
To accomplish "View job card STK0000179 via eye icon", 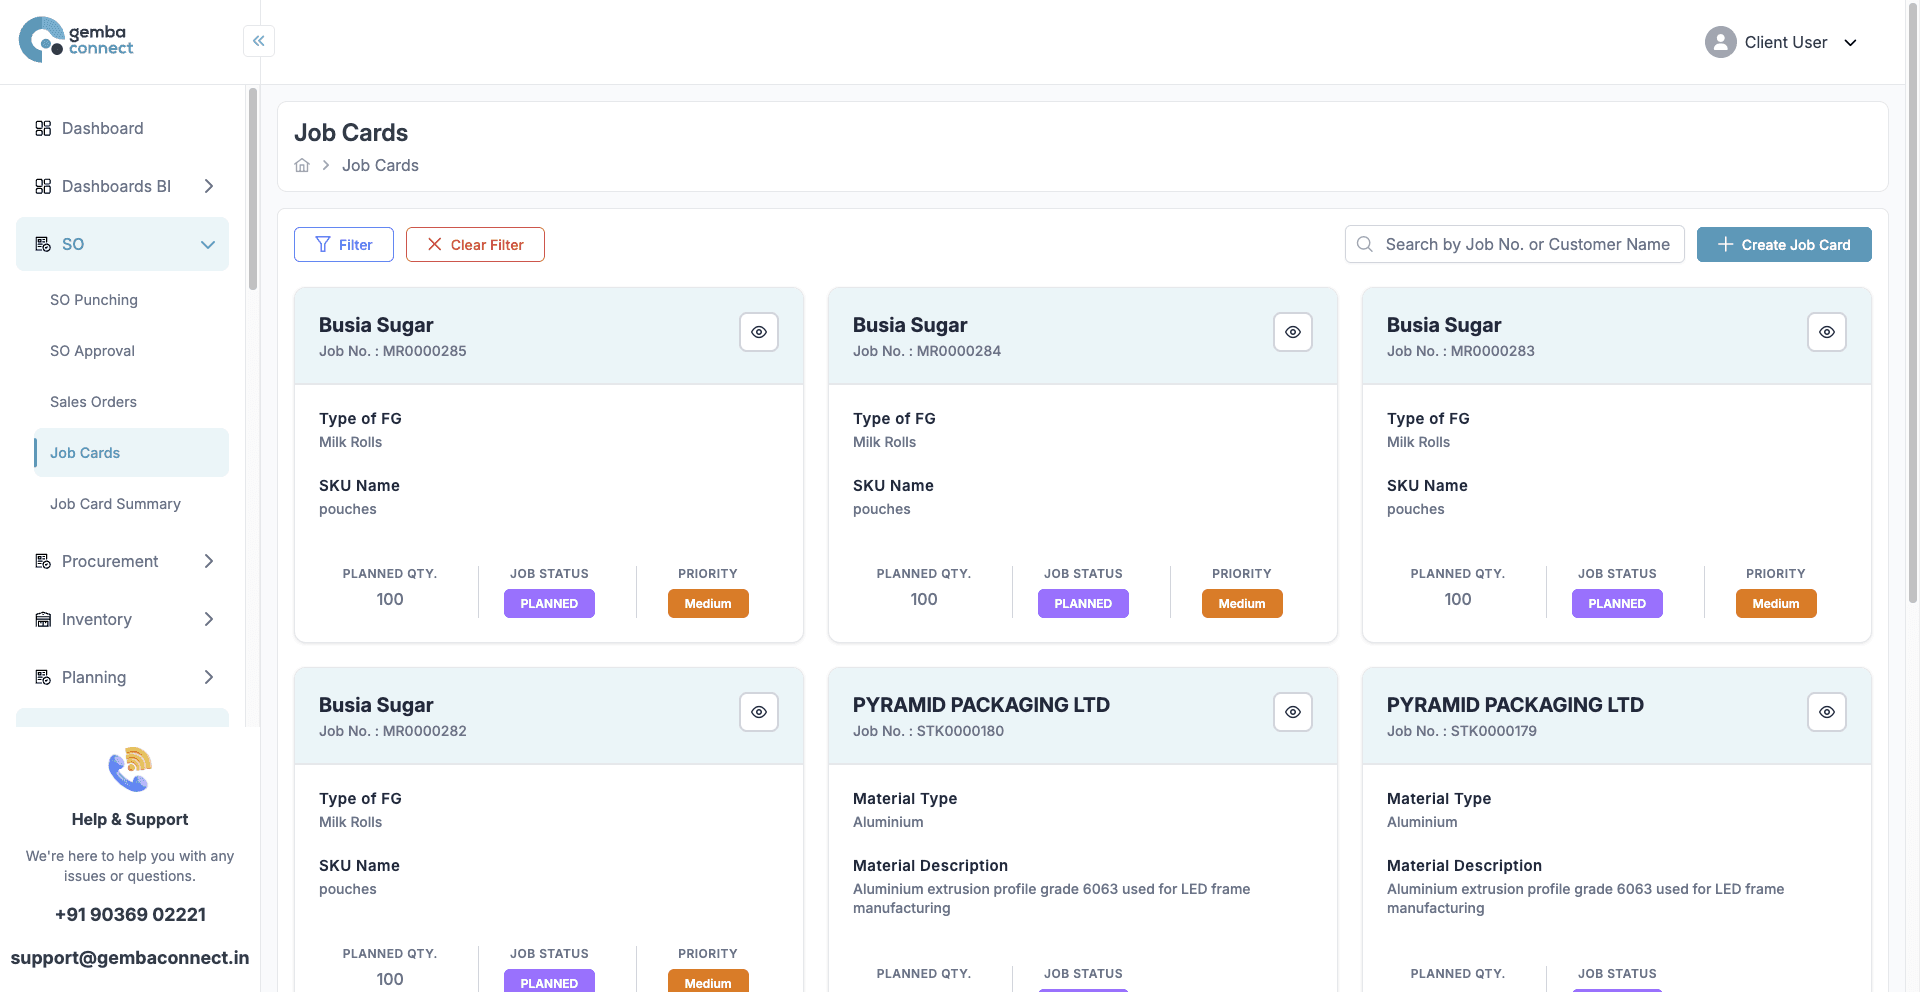I will click(1827, 712).
